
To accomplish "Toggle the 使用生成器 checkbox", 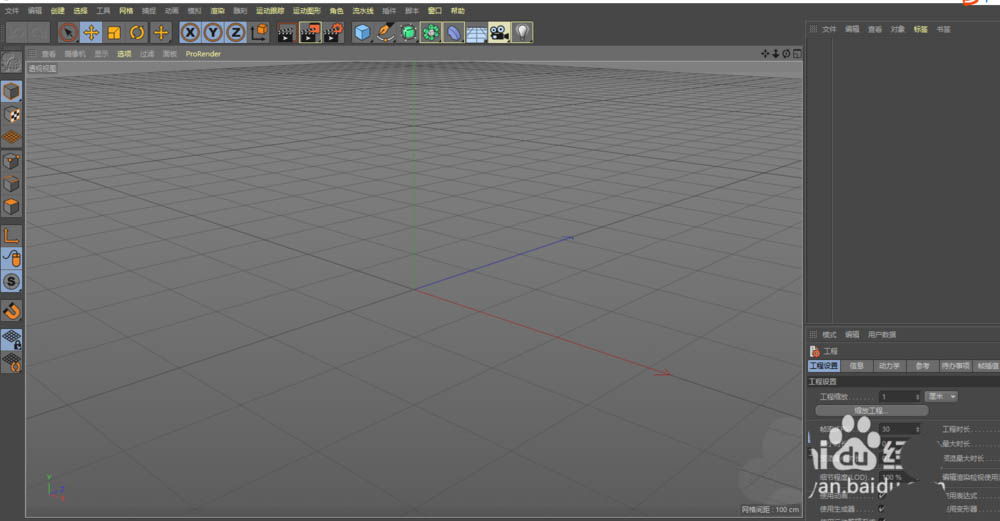I will click(881, 509).
